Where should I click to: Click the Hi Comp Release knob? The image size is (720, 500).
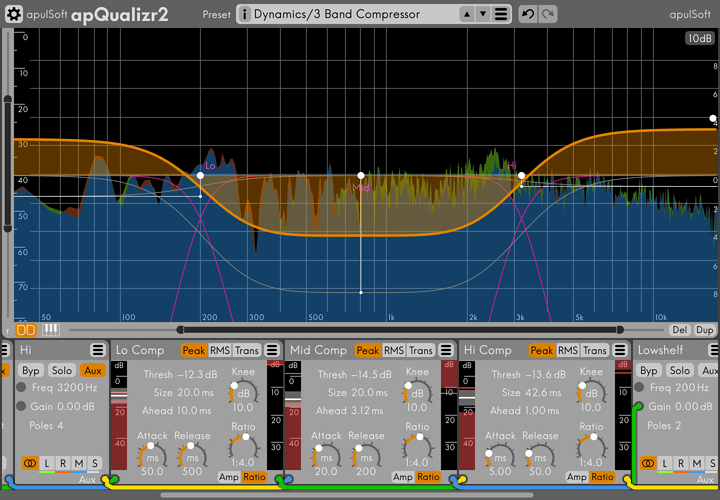540,456
